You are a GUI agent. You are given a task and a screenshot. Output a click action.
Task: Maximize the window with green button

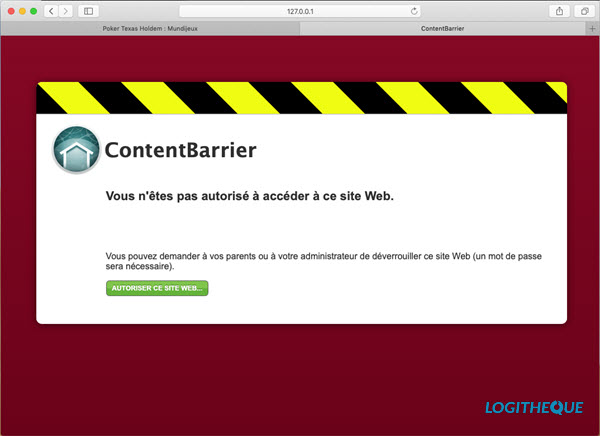(34, 11)
